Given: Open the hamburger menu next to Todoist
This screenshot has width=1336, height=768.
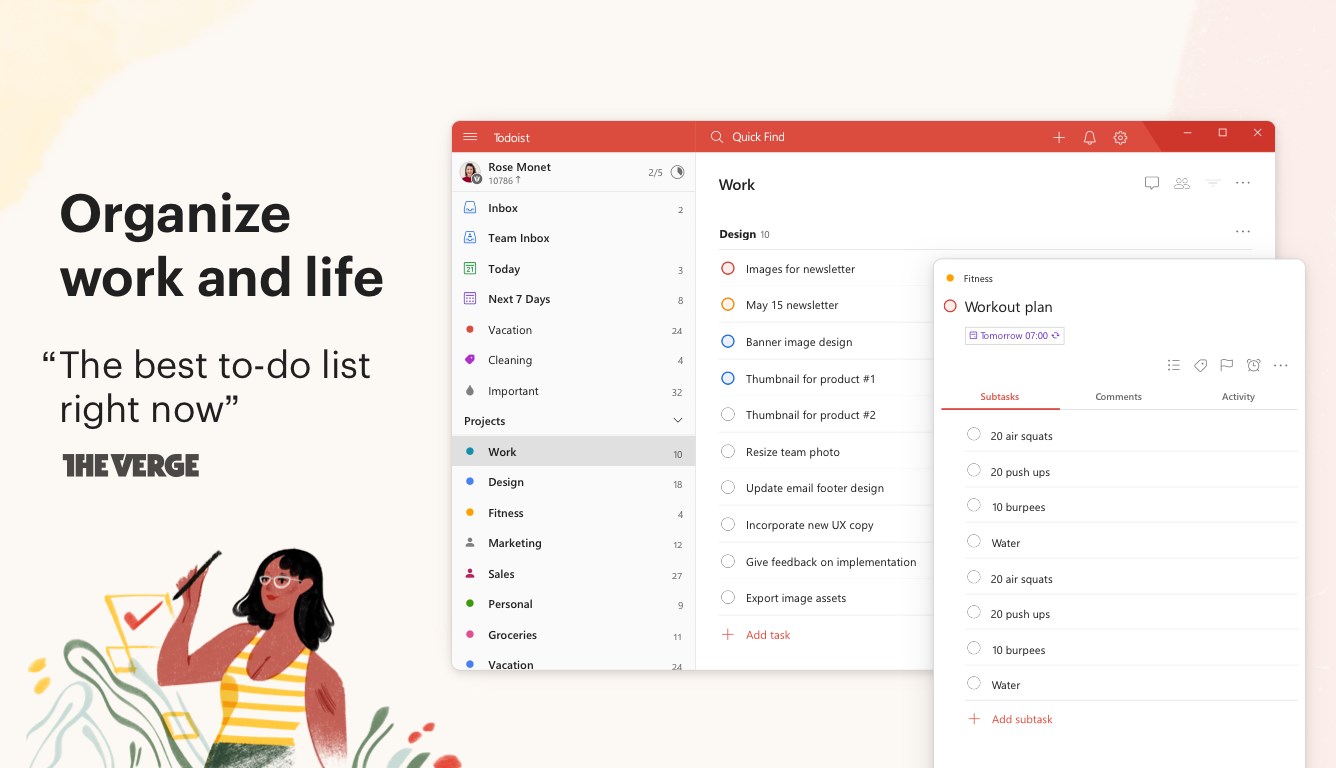Looking at the screenshot, I should pyautogui.click(x=470, y=137).
